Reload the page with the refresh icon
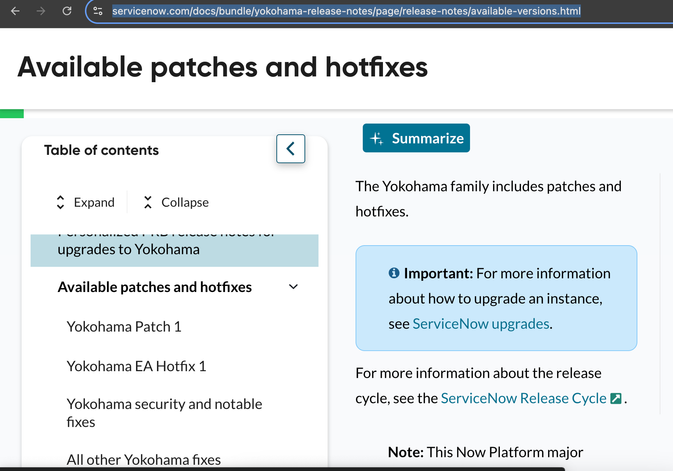Viewport: 673px width, 471px height. [67, 11]
